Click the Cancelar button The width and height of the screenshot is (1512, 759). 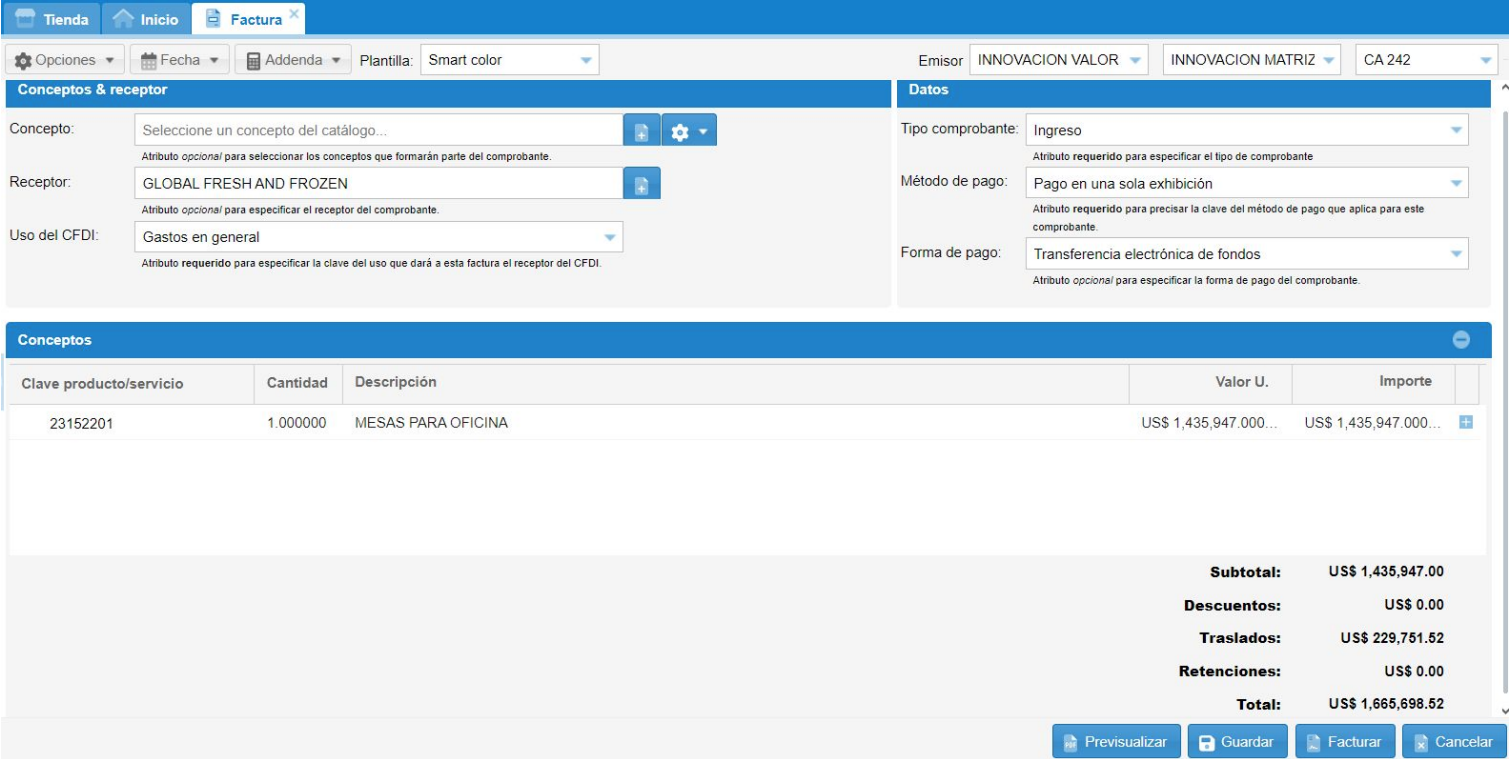tap(1453, 742)
